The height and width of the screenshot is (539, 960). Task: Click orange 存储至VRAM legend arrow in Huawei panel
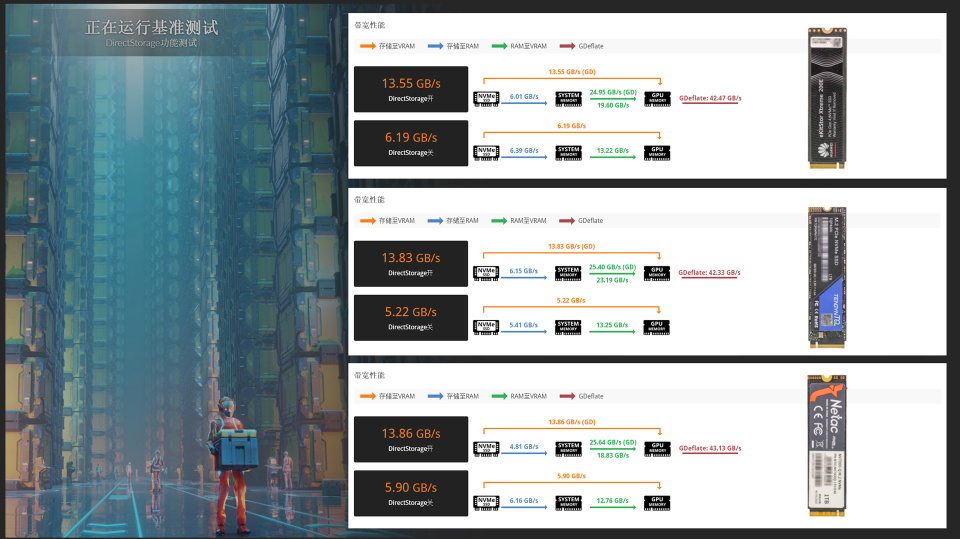(367, 46)
